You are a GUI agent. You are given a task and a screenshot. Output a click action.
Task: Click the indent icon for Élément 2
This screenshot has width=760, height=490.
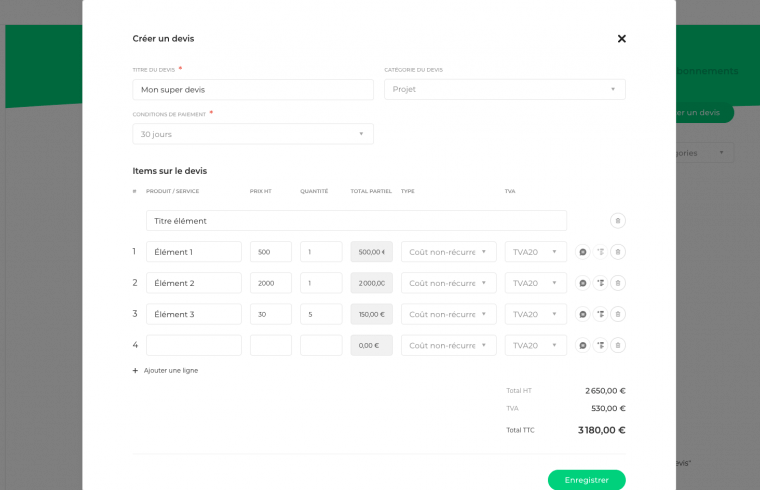pos(600,283)
